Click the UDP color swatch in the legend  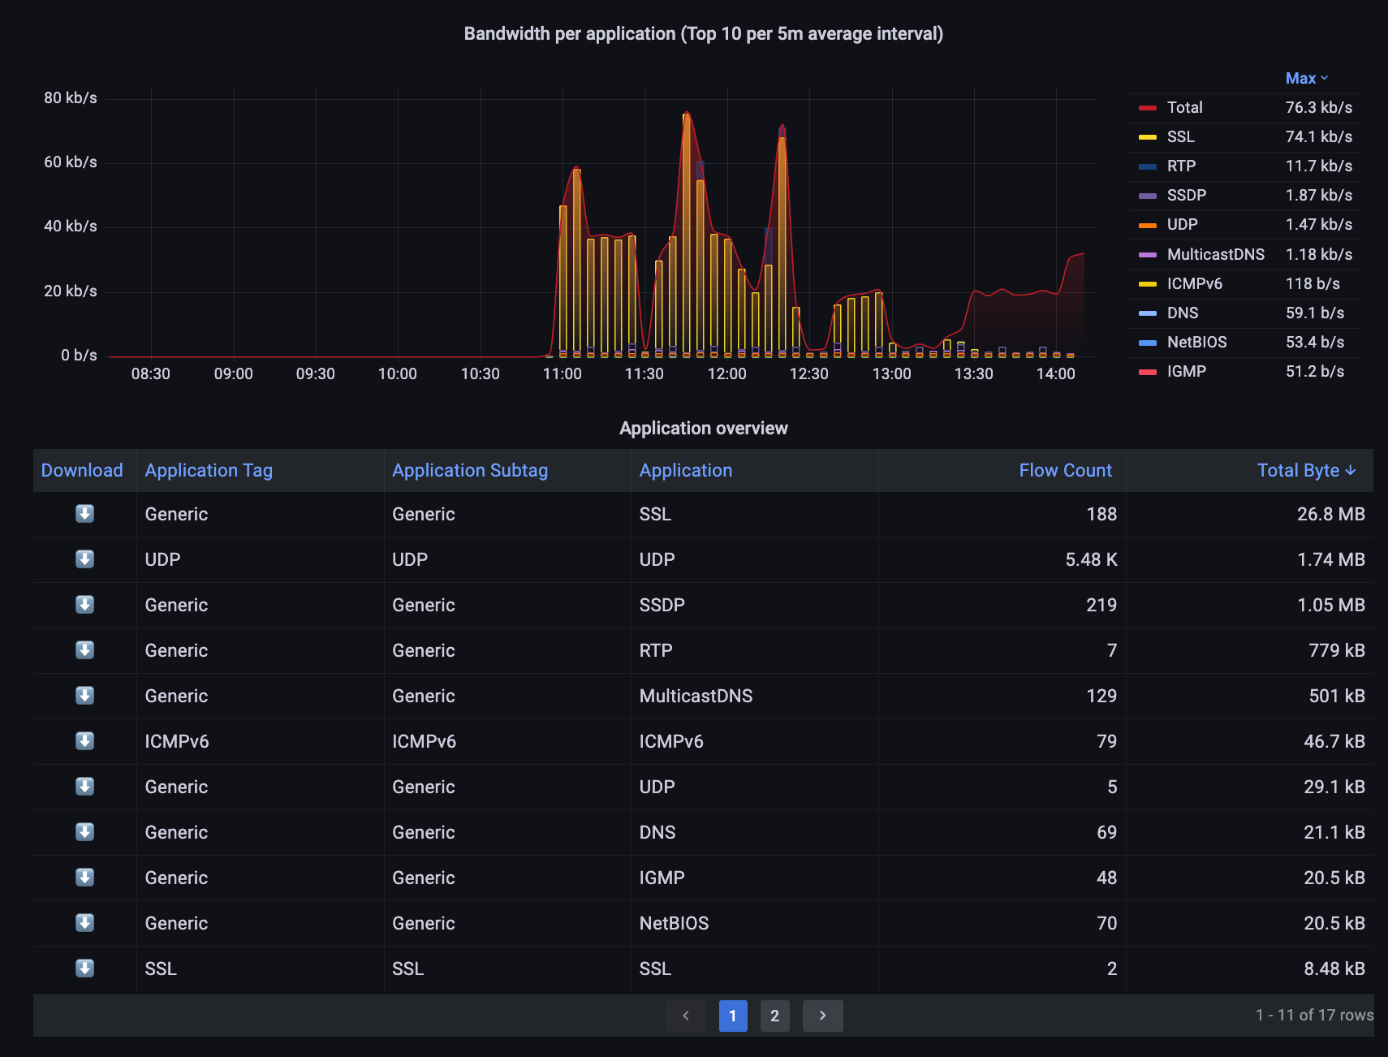click(1147, 224)
